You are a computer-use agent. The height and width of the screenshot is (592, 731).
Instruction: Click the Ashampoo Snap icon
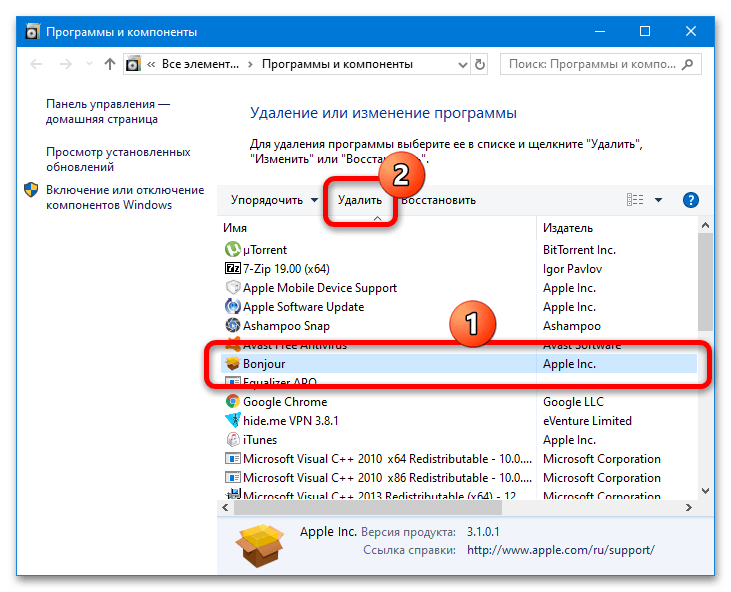click(232, 325)
